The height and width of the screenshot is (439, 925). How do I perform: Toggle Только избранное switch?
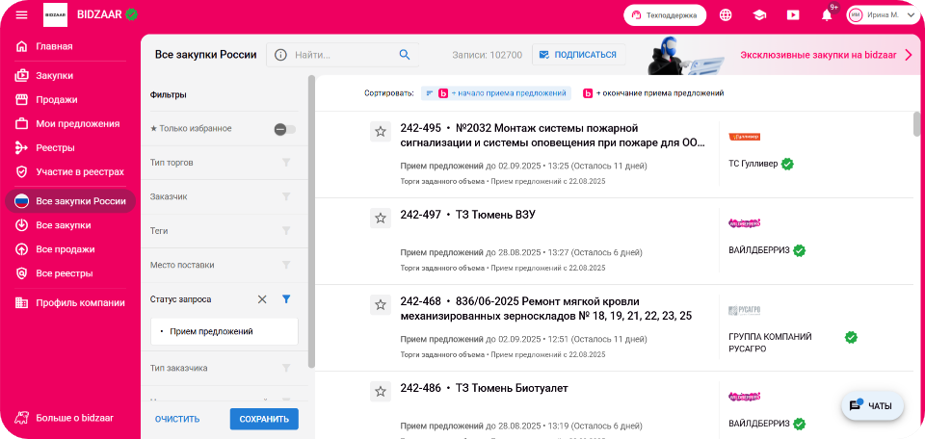[285, 129]
